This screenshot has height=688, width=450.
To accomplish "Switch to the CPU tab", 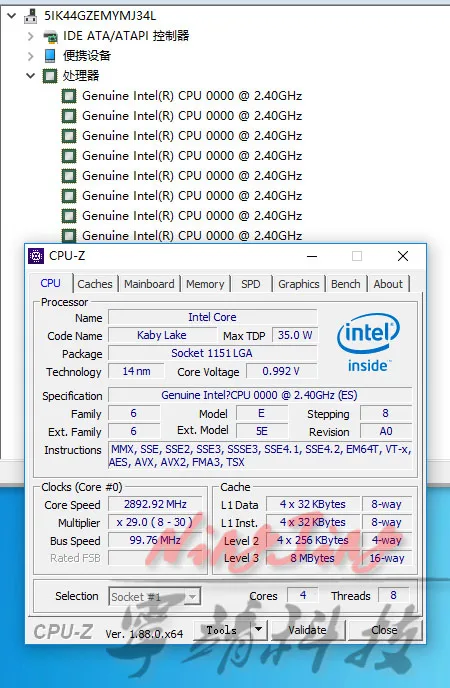I will pos(50,283).
